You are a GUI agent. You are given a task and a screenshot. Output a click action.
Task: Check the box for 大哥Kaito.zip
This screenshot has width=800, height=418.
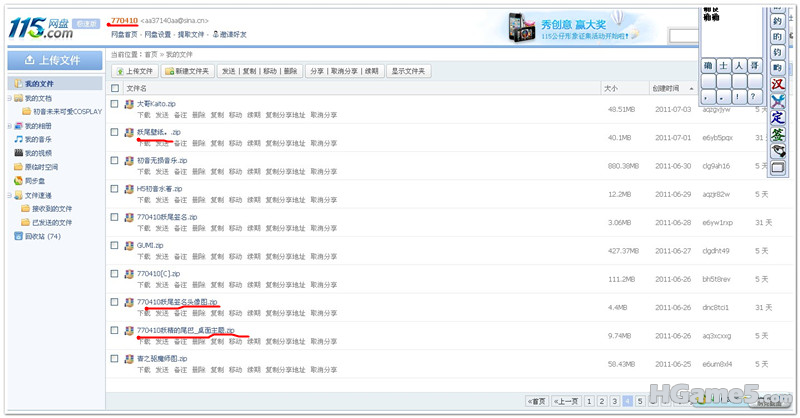(x=115, y=104)
